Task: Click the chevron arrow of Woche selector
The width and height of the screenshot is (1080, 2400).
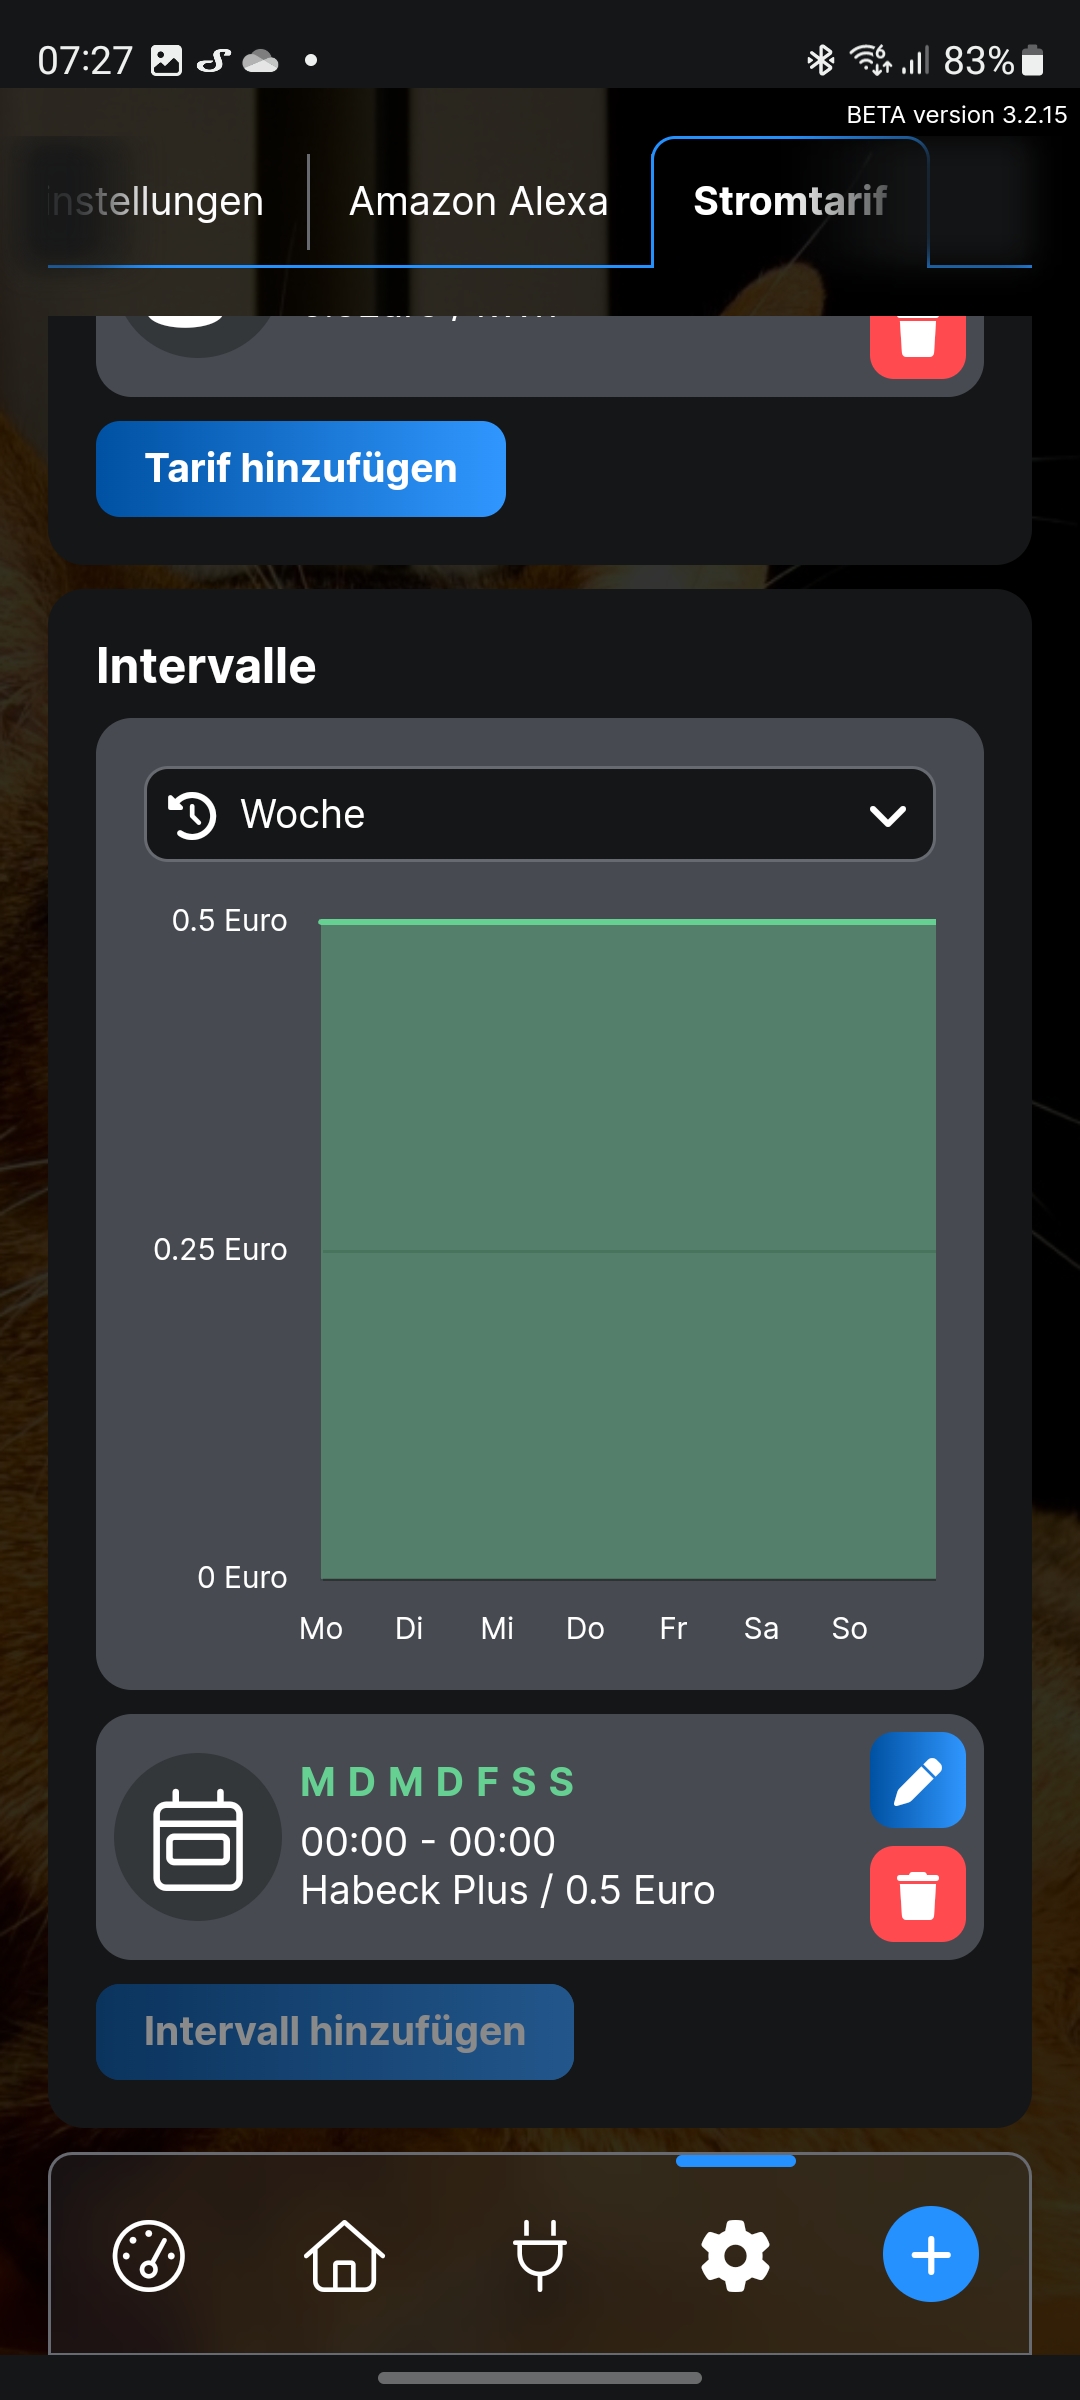Action: pyautogui.click(x=887, y=816)
